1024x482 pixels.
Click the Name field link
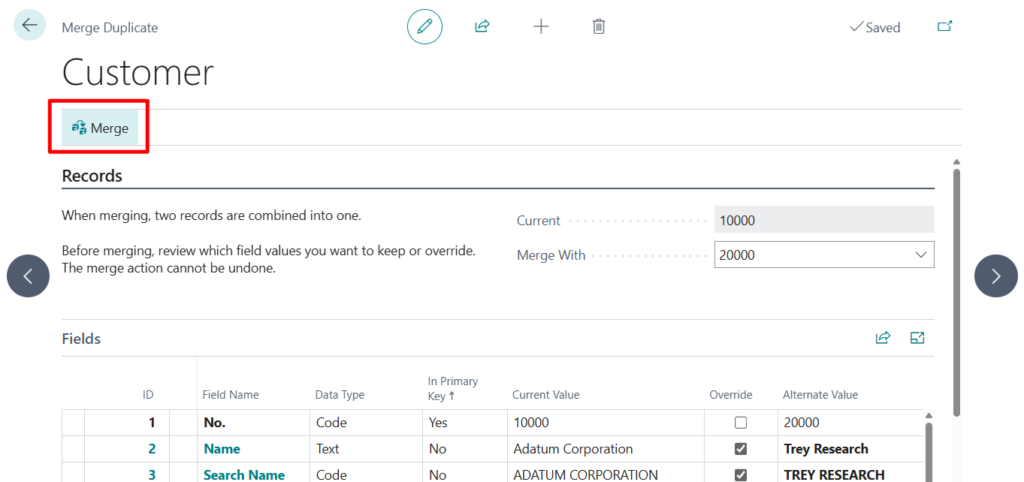(x=221, y=449)
